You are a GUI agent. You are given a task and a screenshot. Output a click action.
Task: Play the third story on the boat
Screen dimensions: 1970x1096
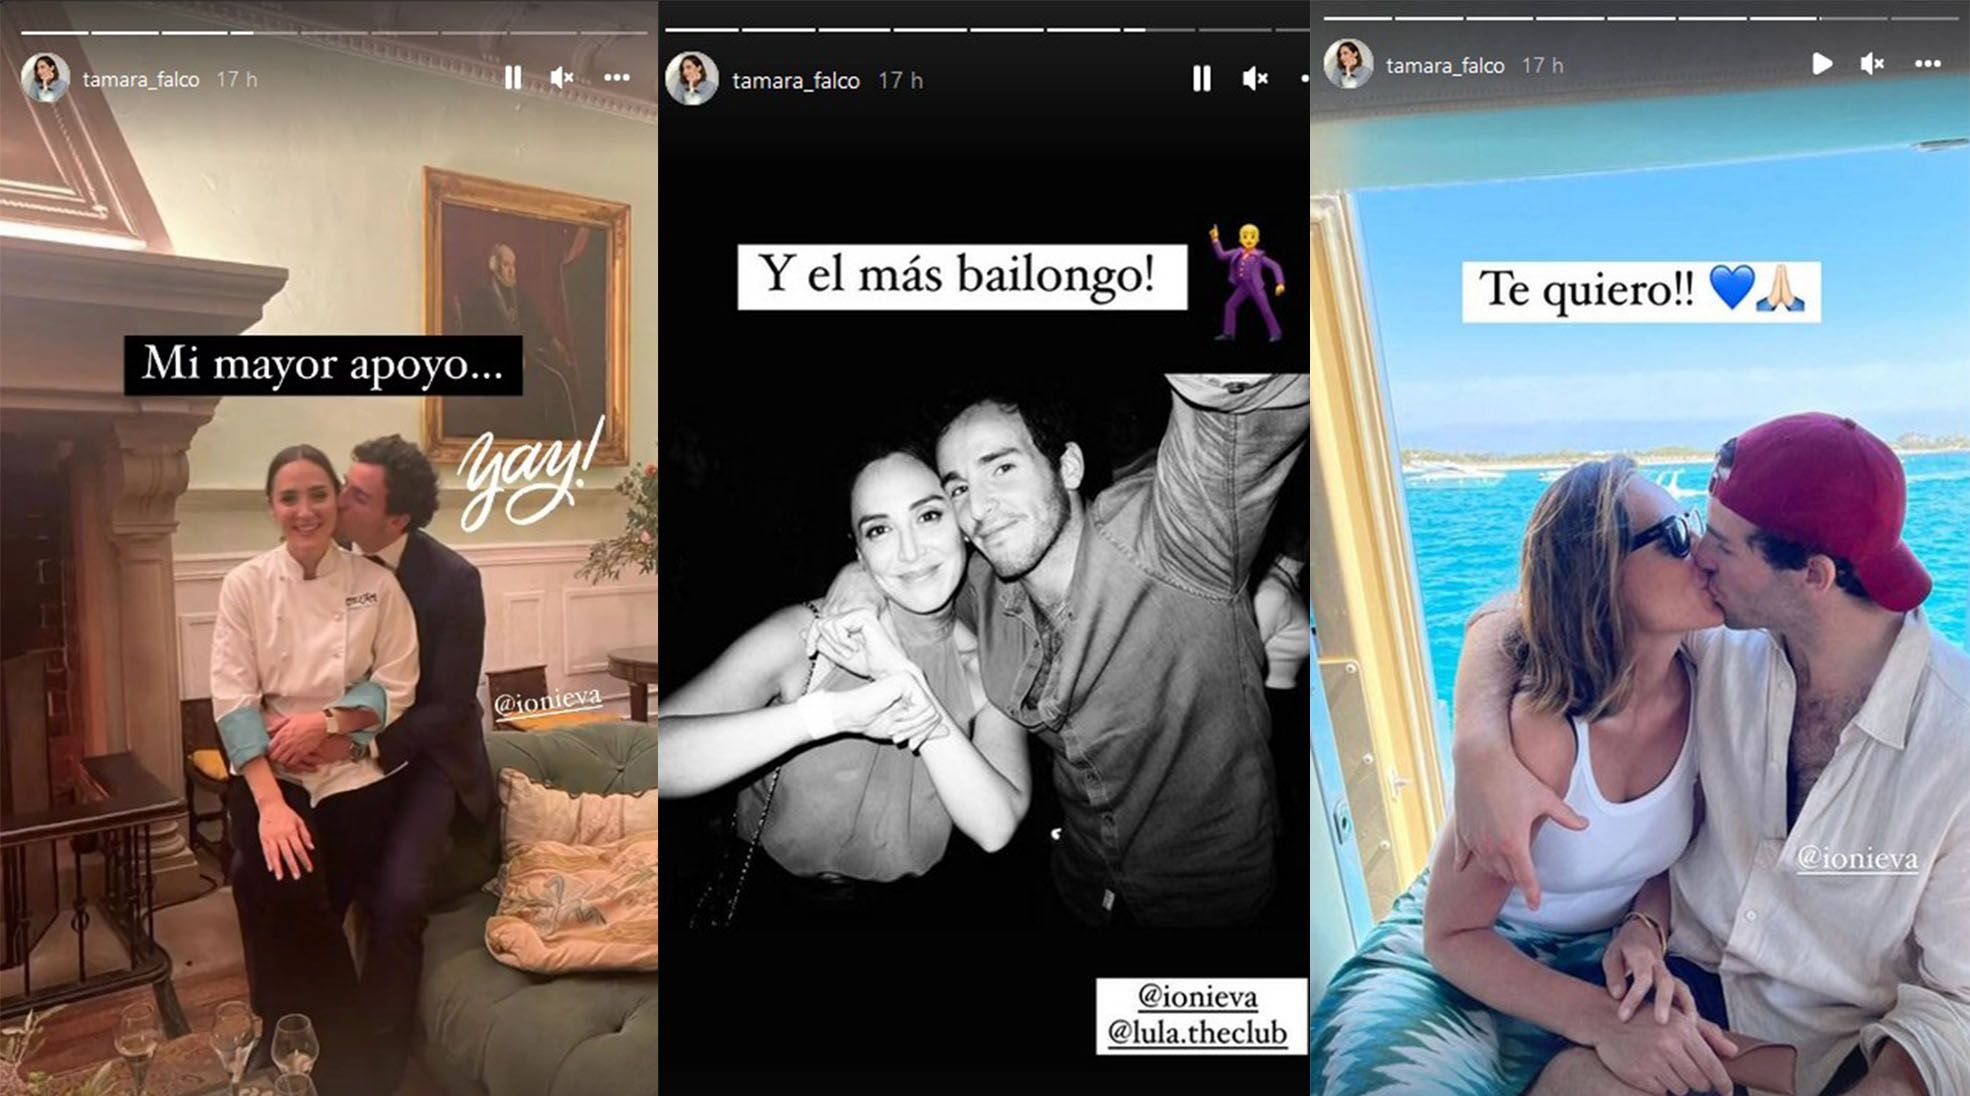(1822, 64)
